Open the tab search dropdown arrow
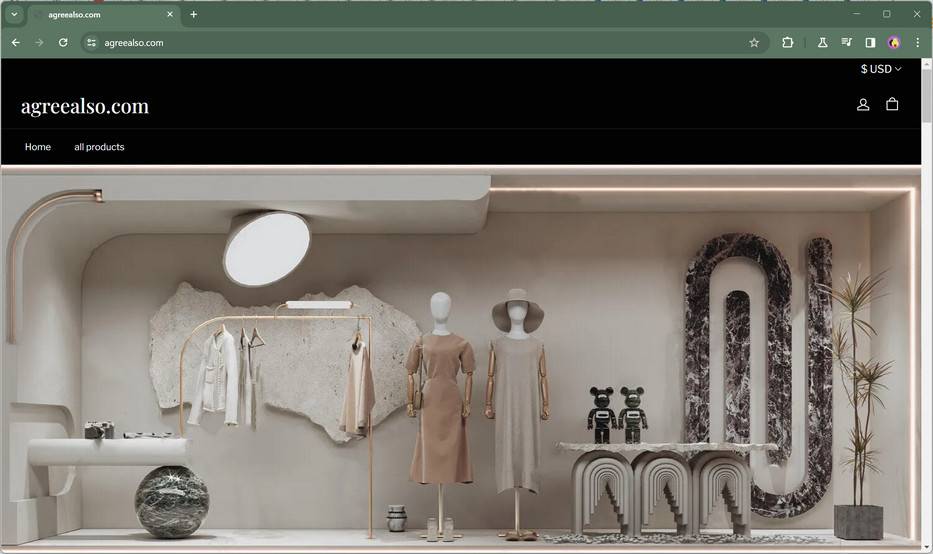The image size is (933, 554). click(14, 14)
